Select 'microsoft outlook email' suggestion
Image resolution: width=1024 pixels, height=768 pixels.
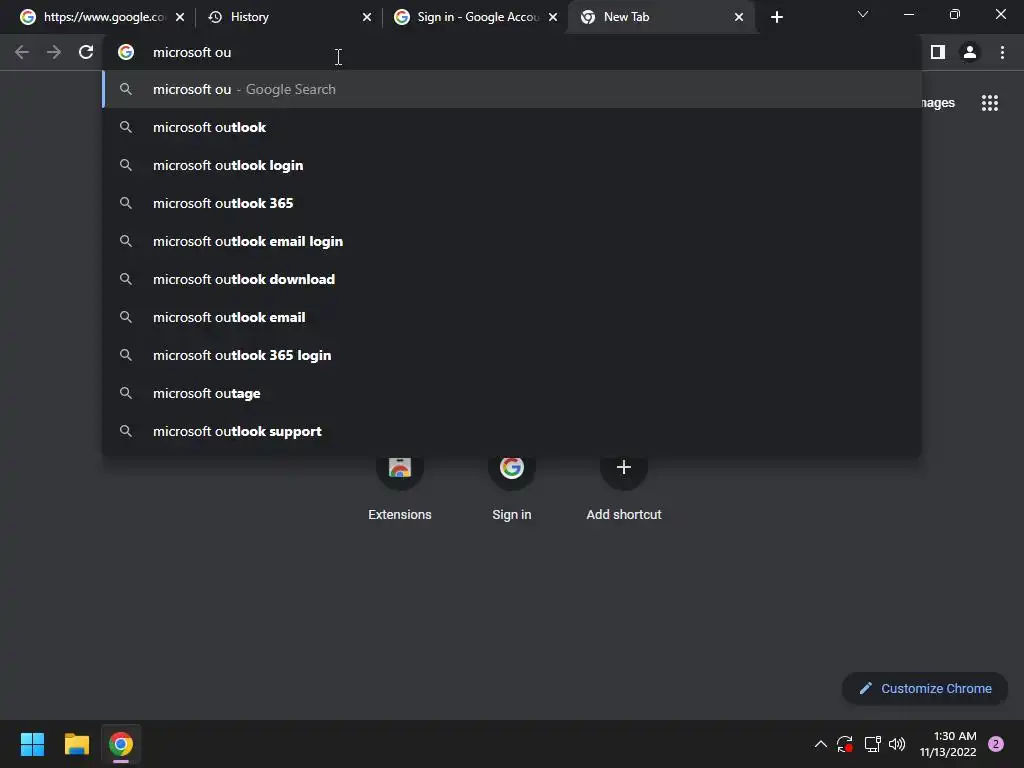tap(511, 317)
